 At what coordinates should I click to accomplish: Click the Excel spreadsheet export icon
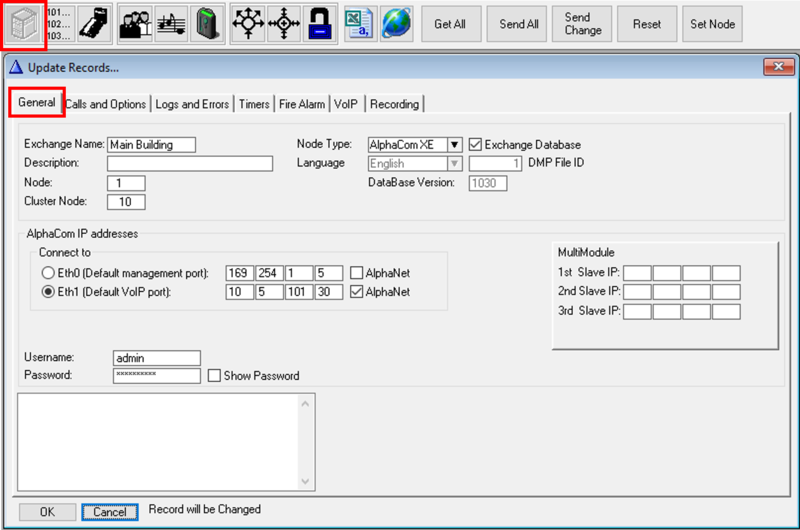coord(360,24)
